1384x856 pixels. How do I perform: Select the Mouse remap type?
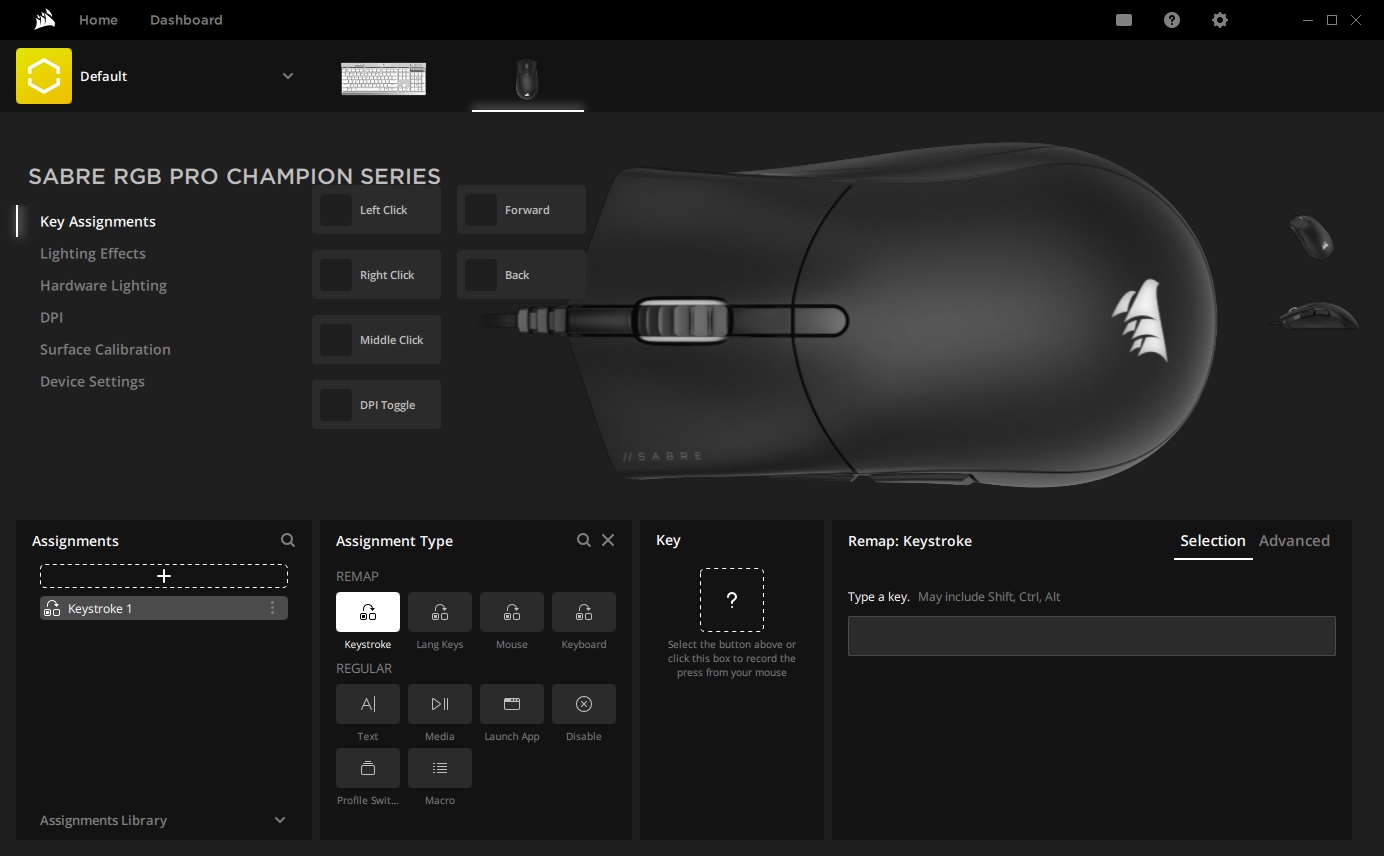coord(512,612)
